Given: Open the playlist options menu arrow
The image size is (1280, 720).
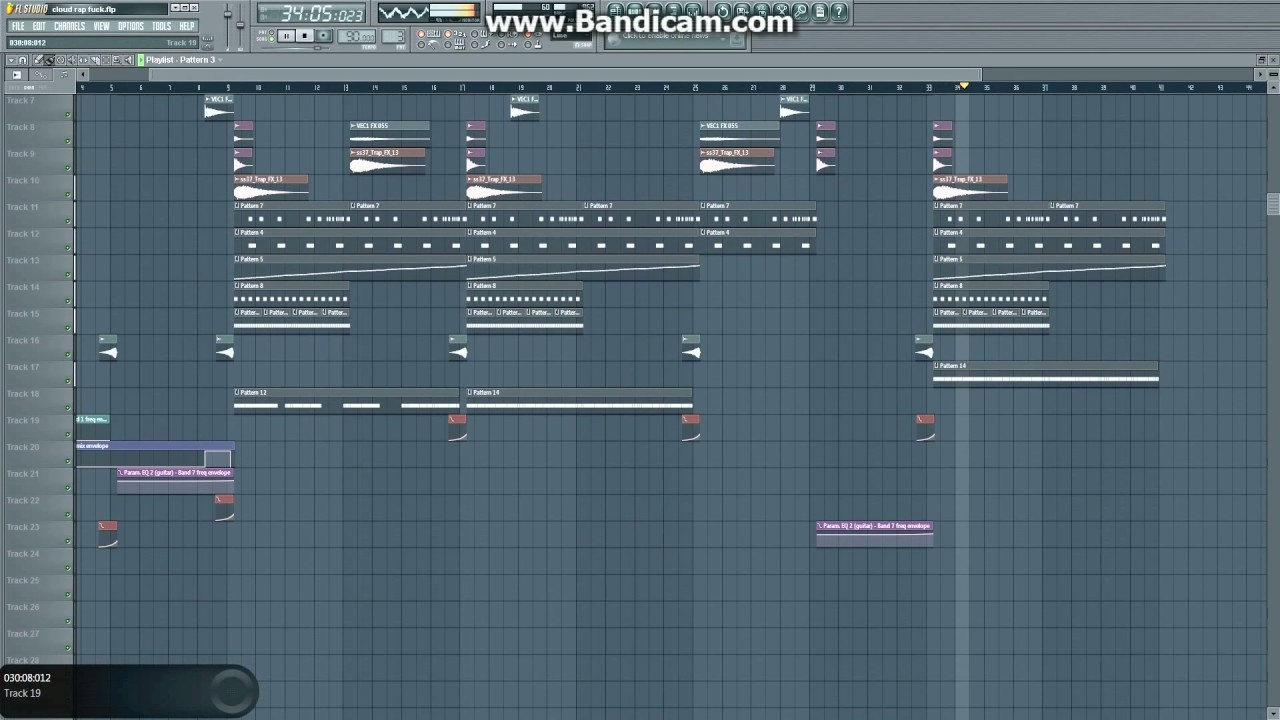Looking at the screenshot, I should pos(11,60).
